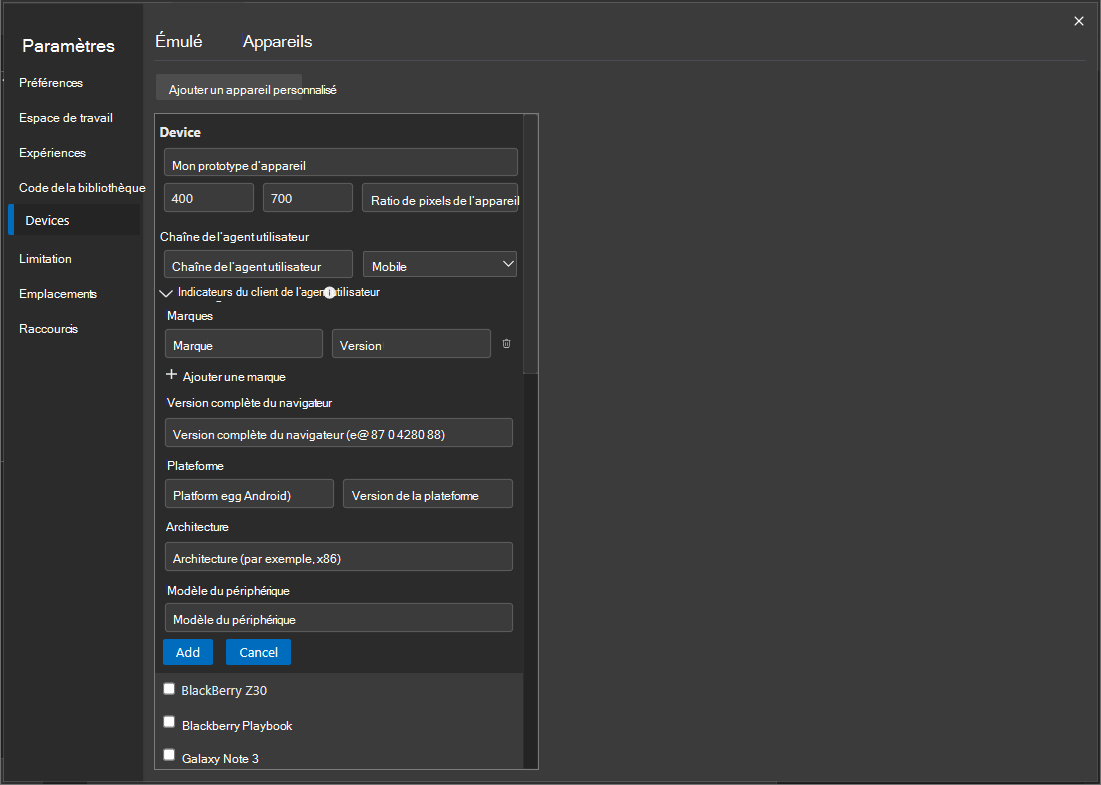Viewport: 1101px width, 785px height.
Task: Select Code de la bibliothèque section
Action: tap(82, 187)
